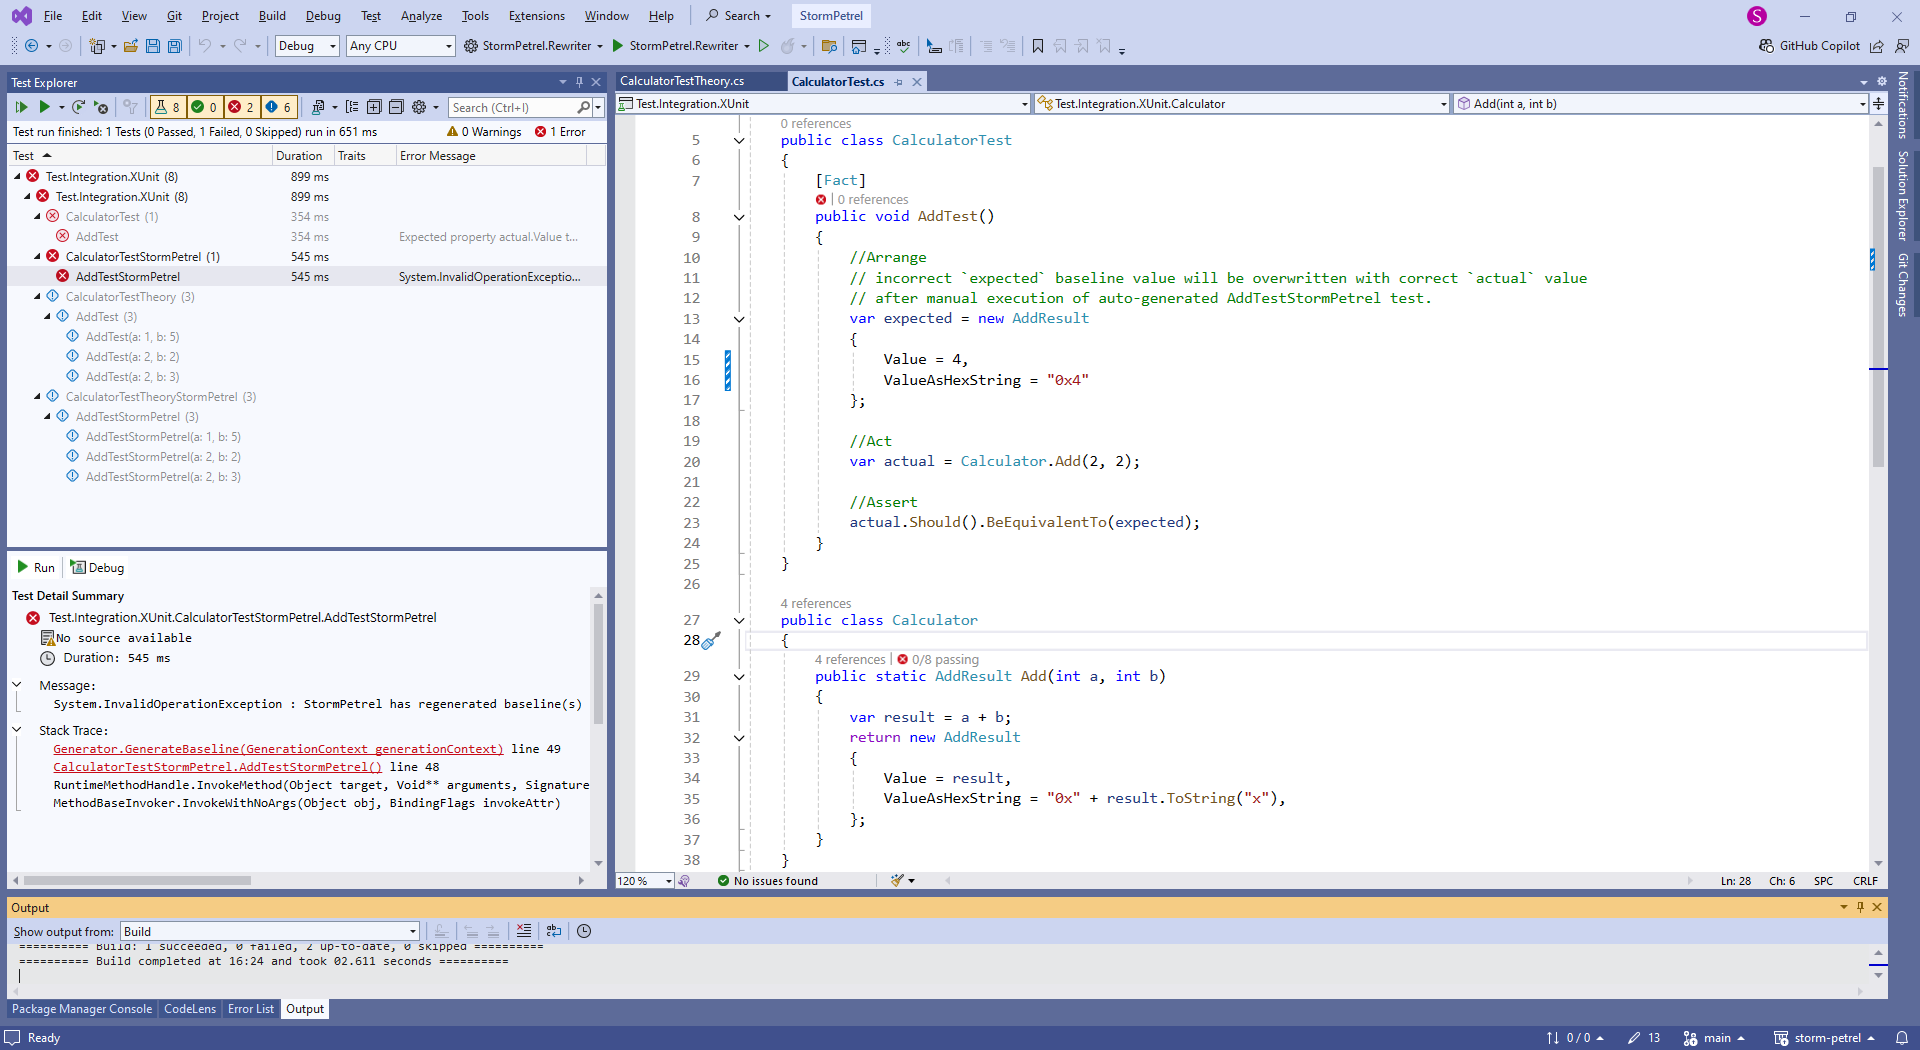Switch to the Package Manager Console tab
The height and width of the screenshot is (1050, 1920).
click(x=82, y=1009)
